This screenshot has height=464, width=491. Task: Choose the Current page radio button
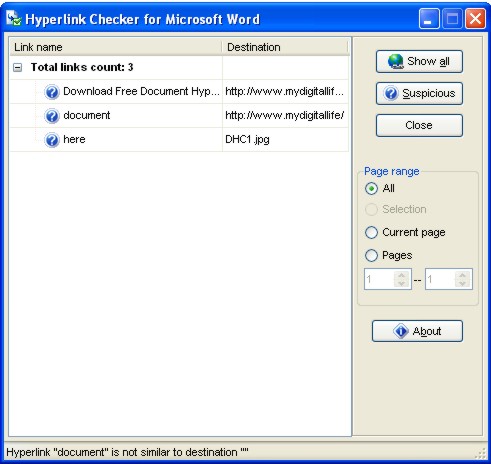pos(371,232)
